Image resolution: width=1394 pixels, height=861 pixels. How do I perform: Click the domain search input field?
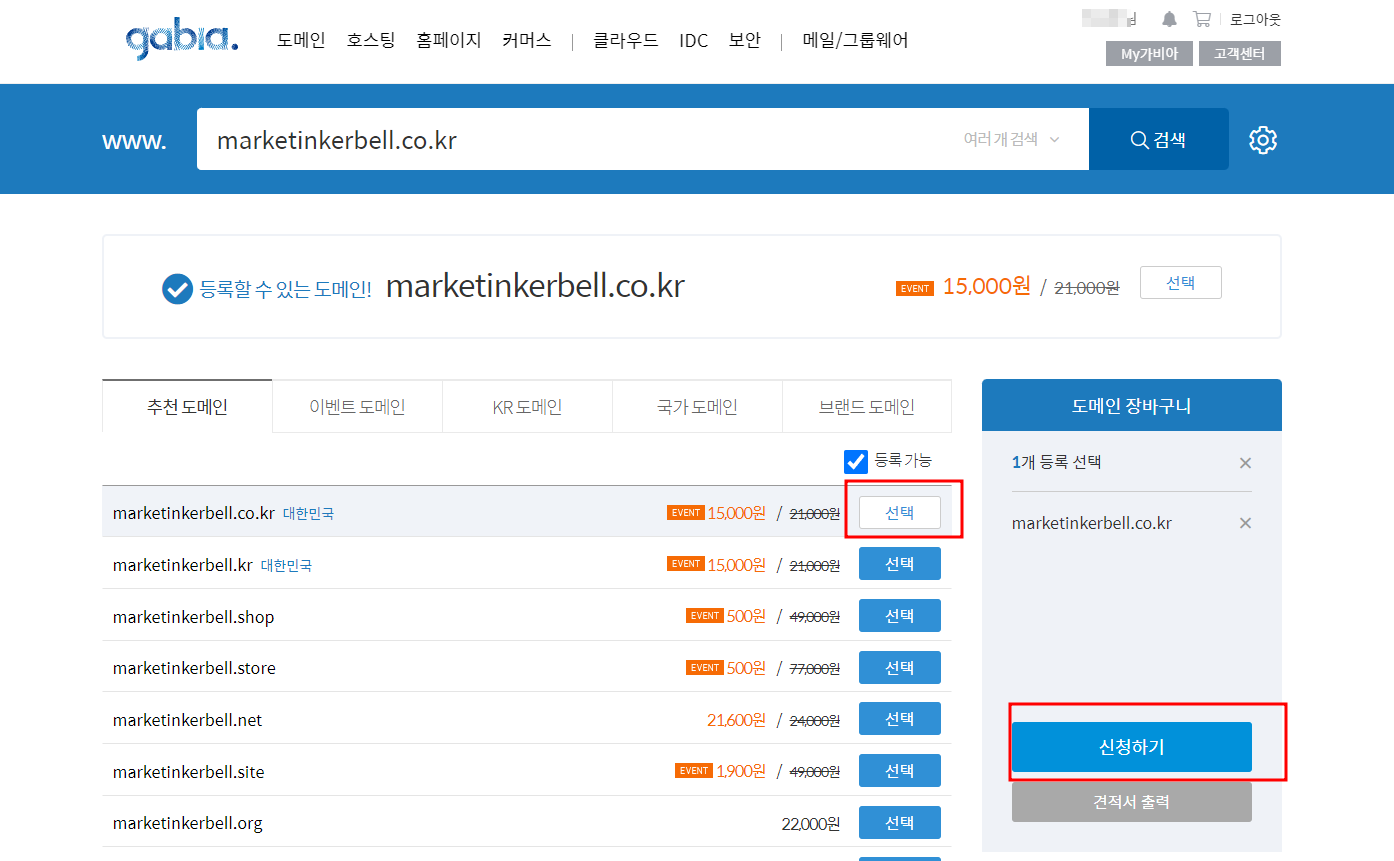600,139
